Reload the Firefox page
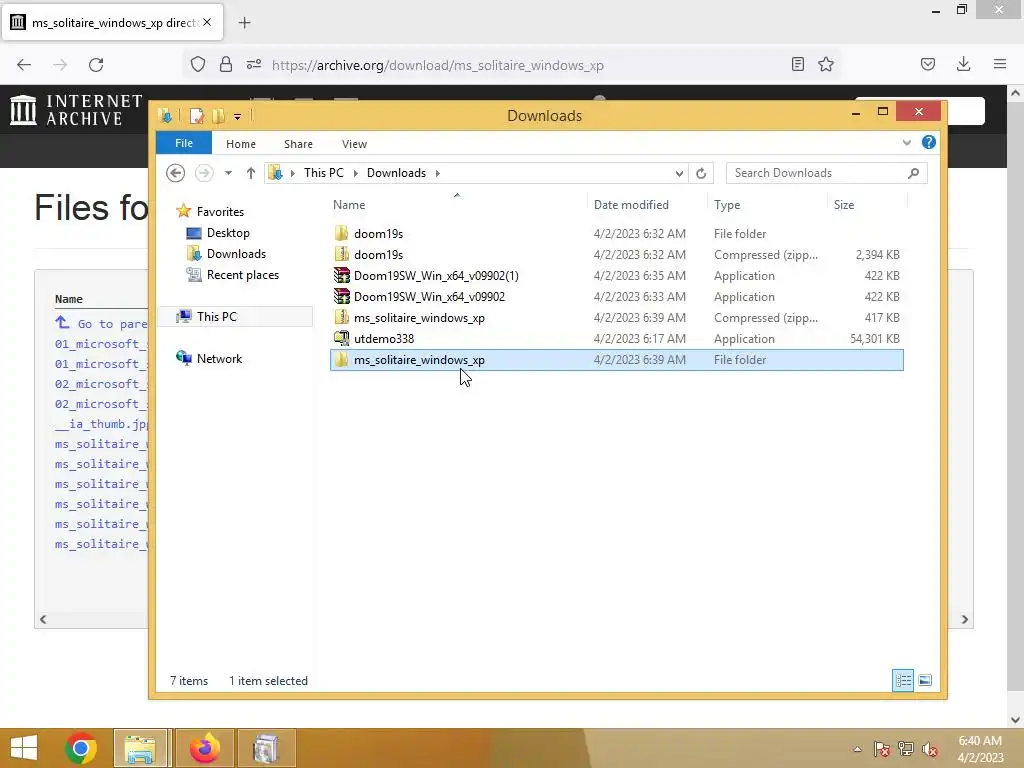 (96, 65)
